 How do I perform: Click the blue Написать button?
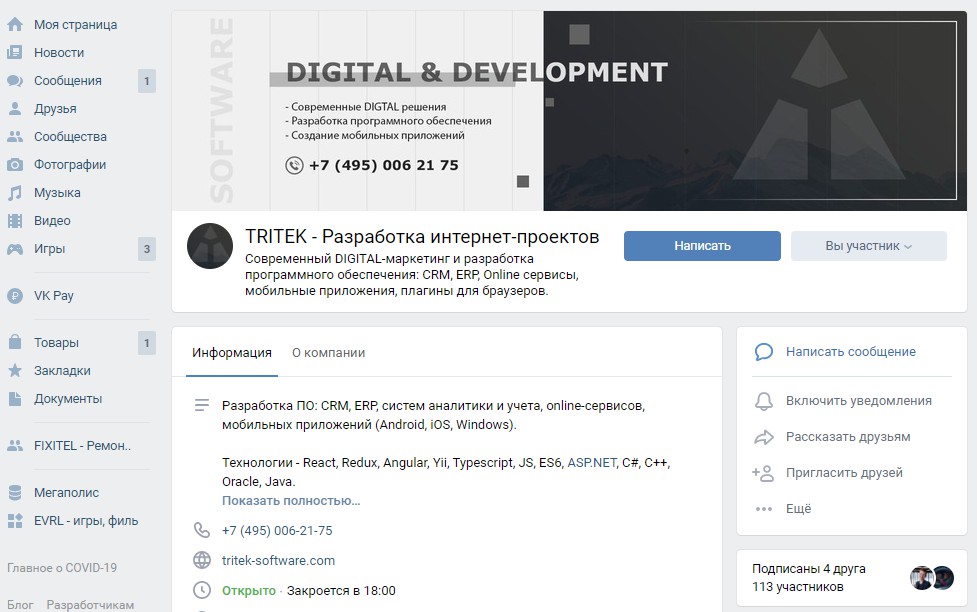pos(702,246)
